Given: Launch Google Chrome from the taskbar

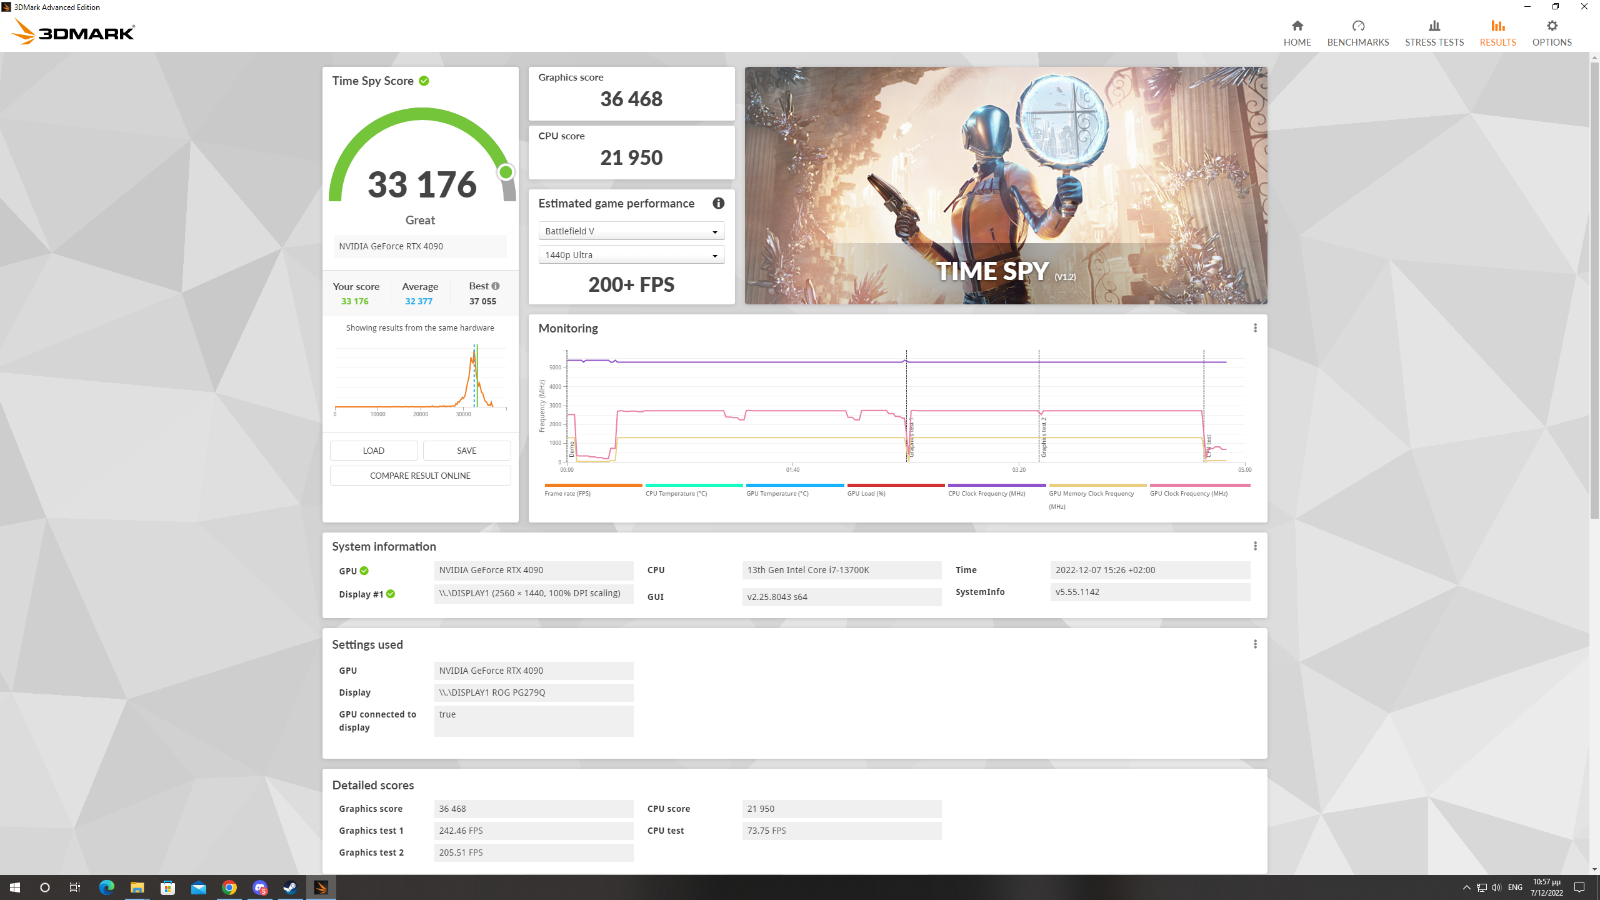Looking at the screenshot, I should point(229,888).
